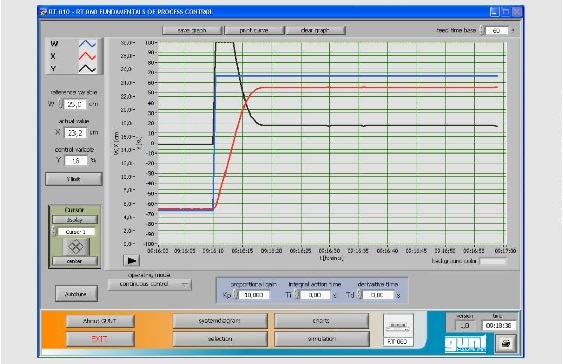
Task: Click the red EXIT button
Action: pyautogui.click(x=100, y=339)
